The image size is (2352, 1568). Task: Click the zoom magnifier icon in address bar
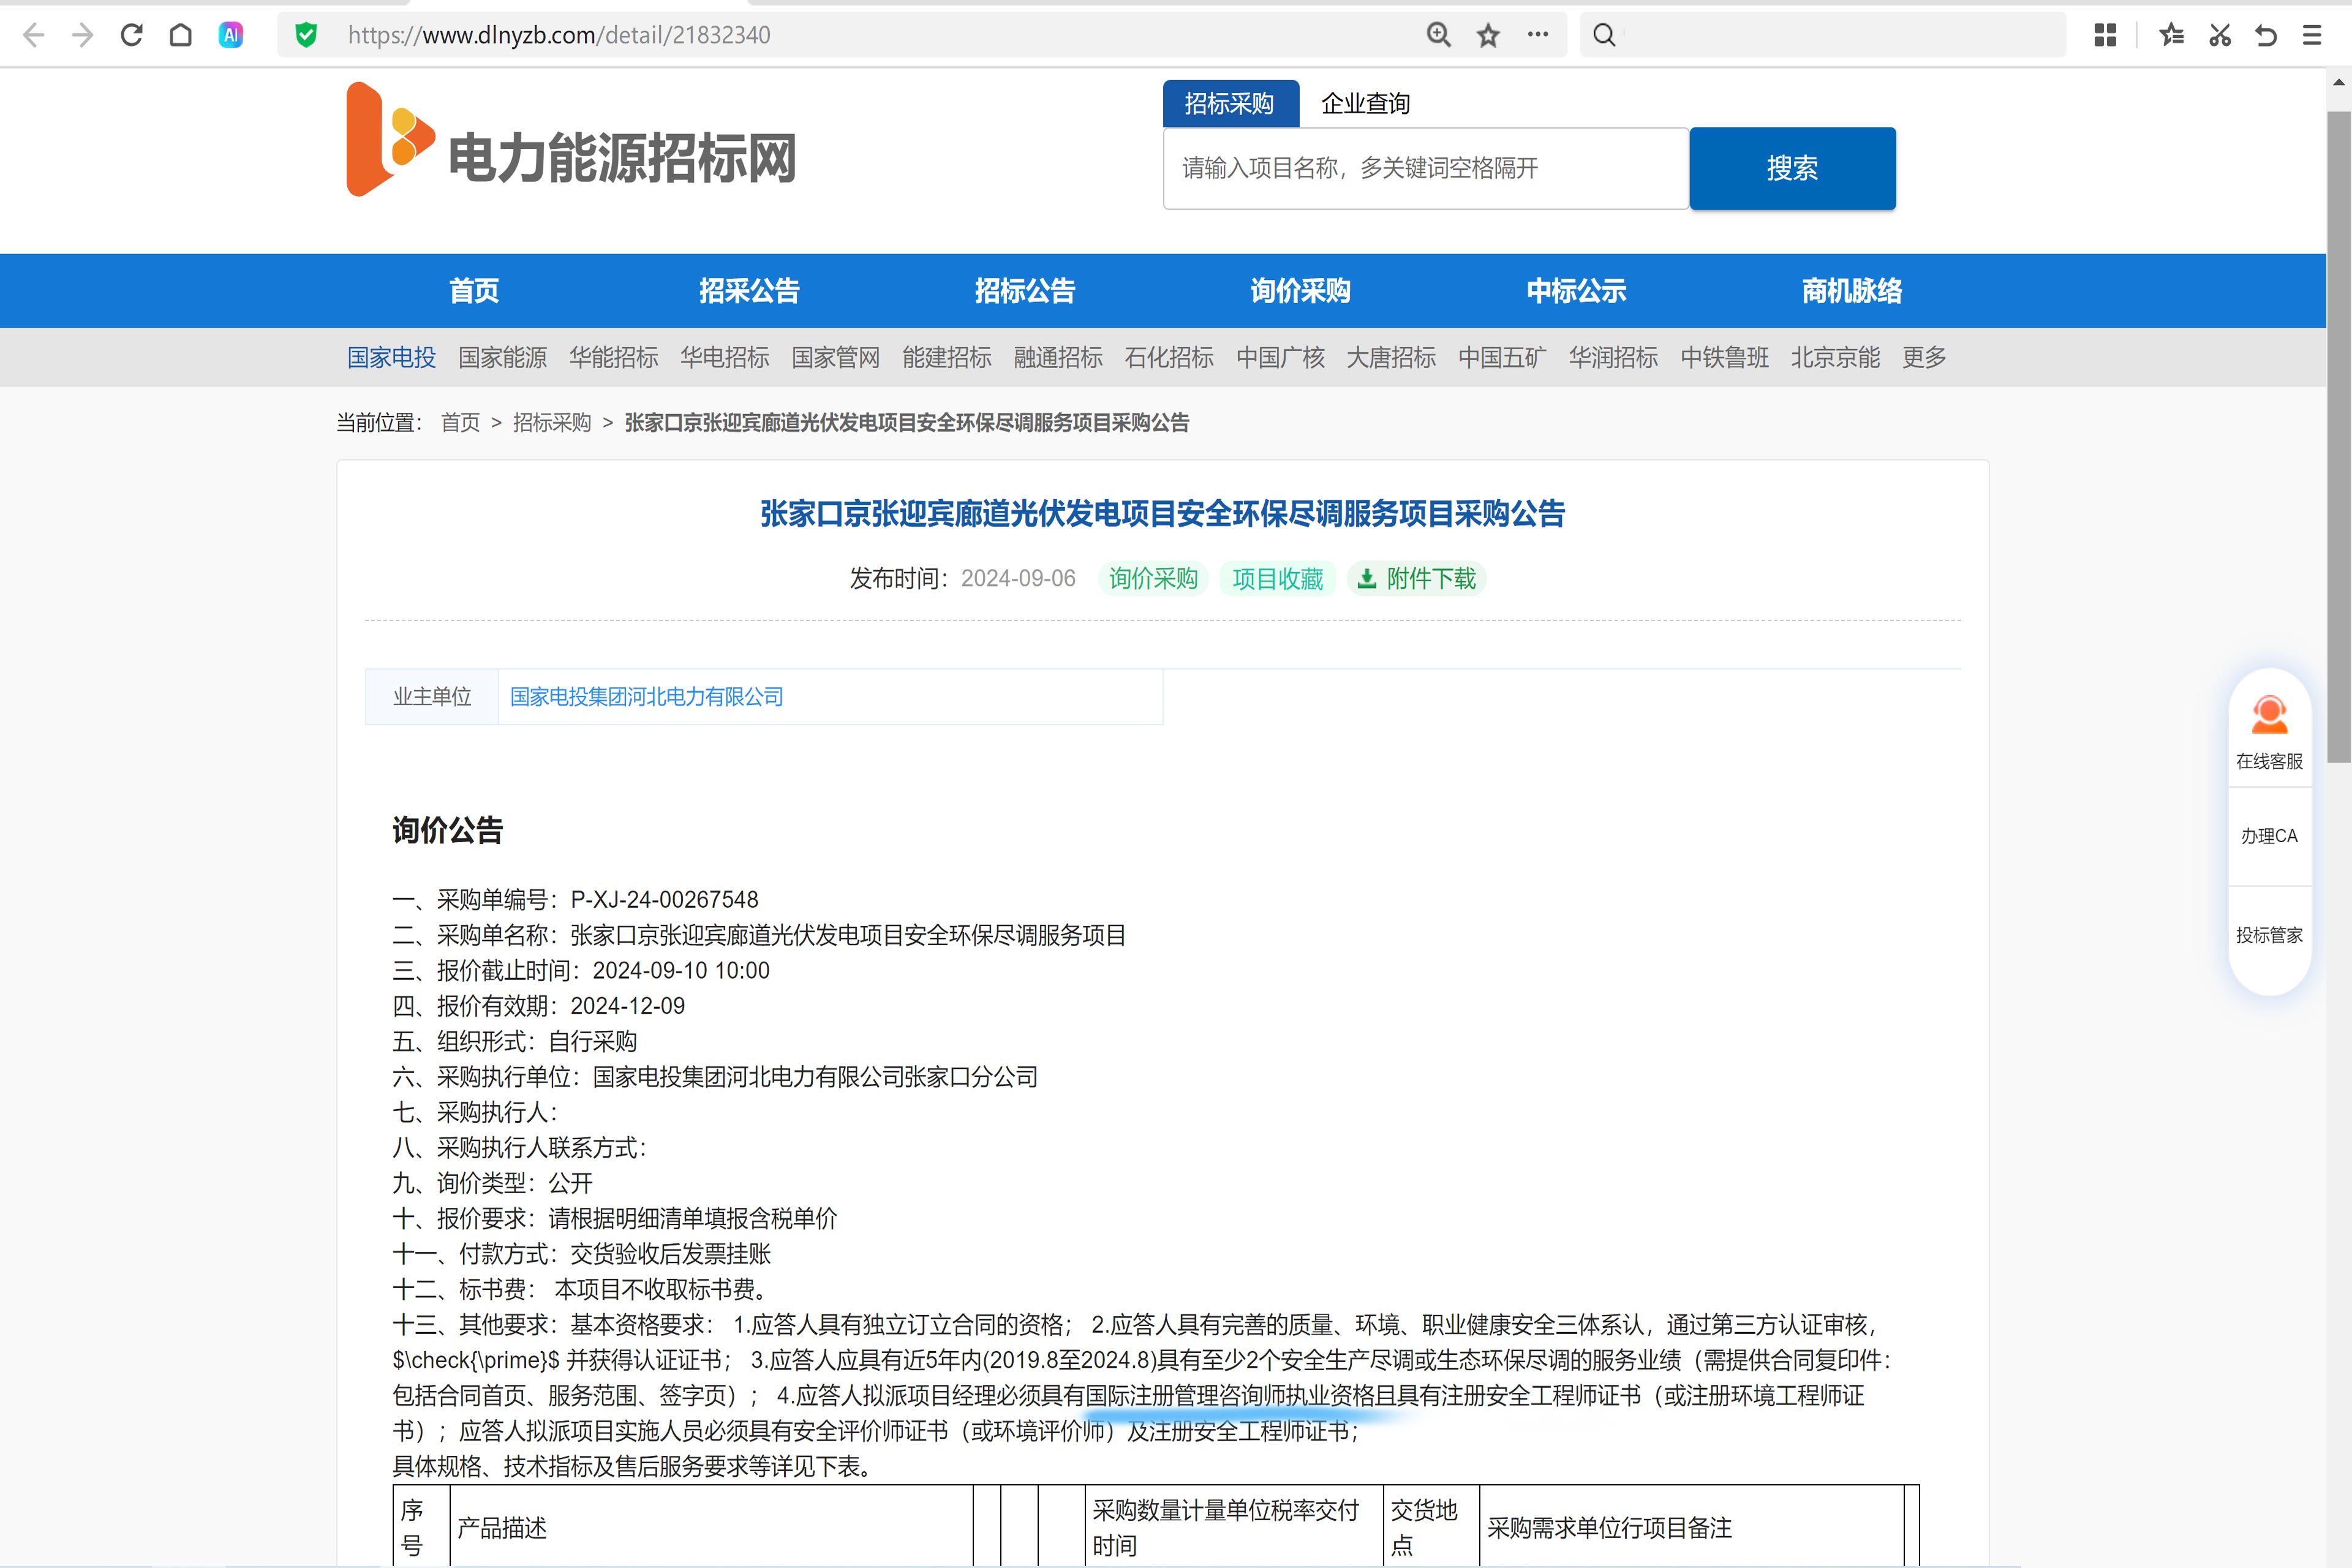(x=1438, y=35)
